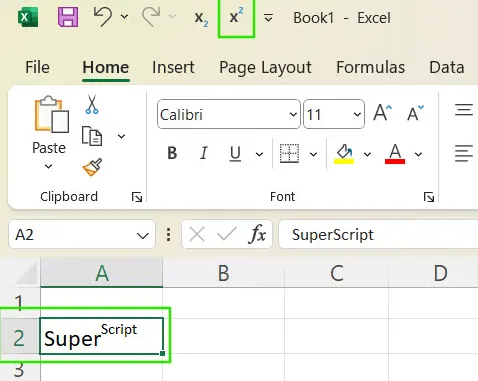Click the greyed Redo arrow
Image resolution: width=478 pixels, height=381 pixels.
coord(151,17)
